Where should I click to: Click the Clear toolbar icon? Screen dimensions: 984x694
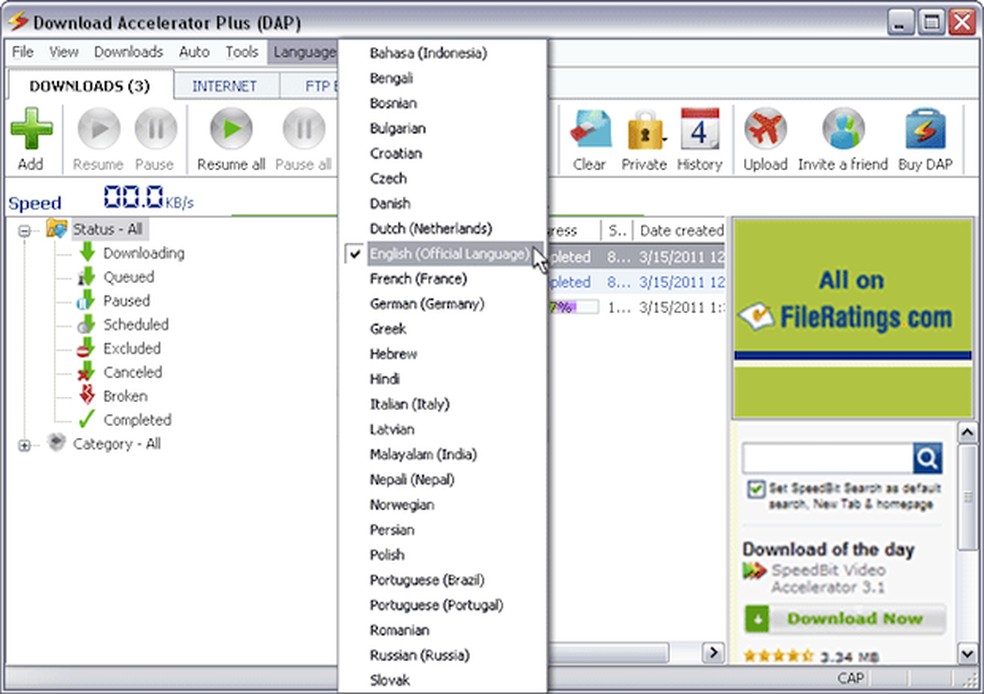point(589,129)
